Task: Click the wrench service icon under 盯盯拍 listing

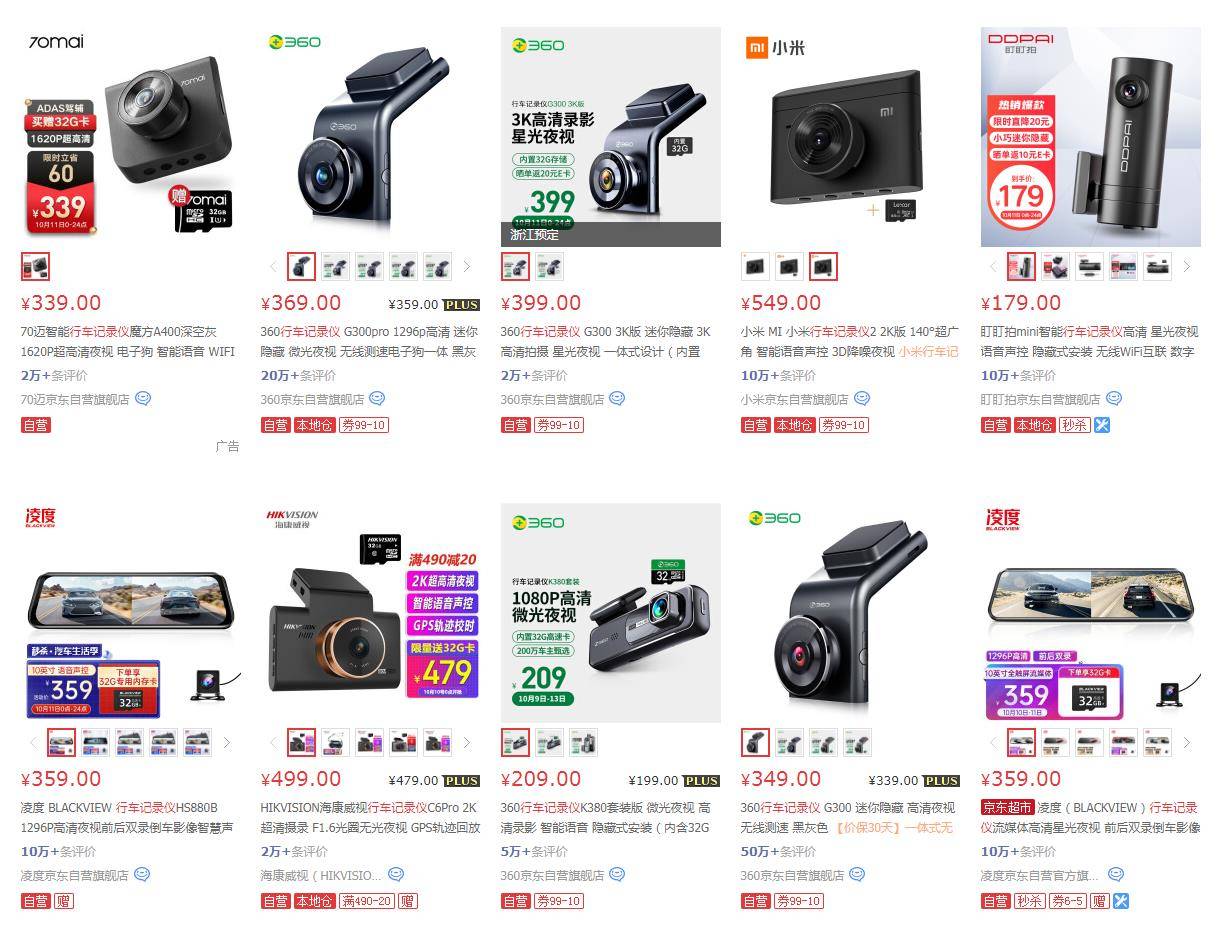Action: (x=1102, y=425)
